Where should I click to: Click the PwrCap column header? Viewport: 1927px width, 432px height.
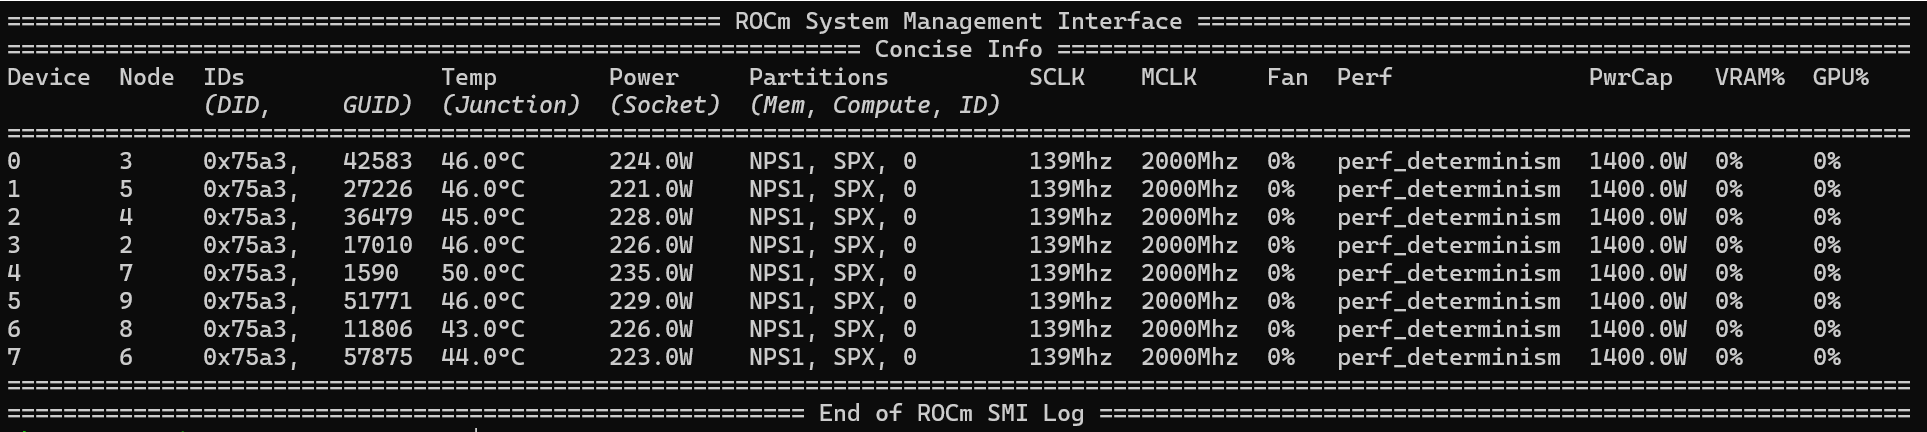1630,77
